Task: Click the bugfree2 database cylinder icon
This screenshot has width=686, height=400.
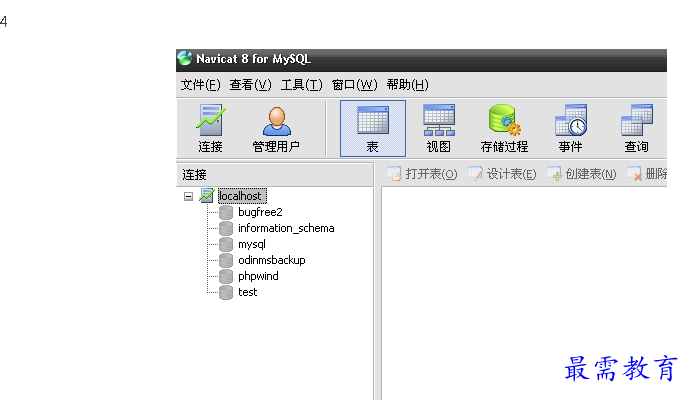Action: click(x=226, y=212)
